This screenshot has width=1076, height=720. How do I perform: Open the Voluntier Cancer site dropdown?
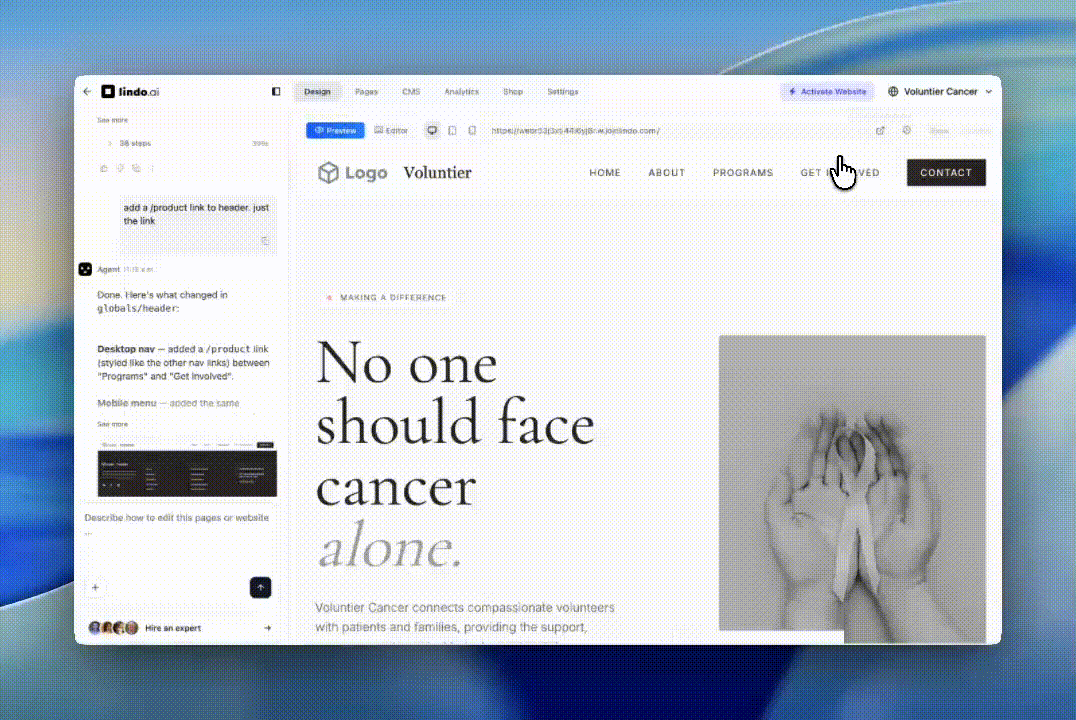[x=940, y=91]
